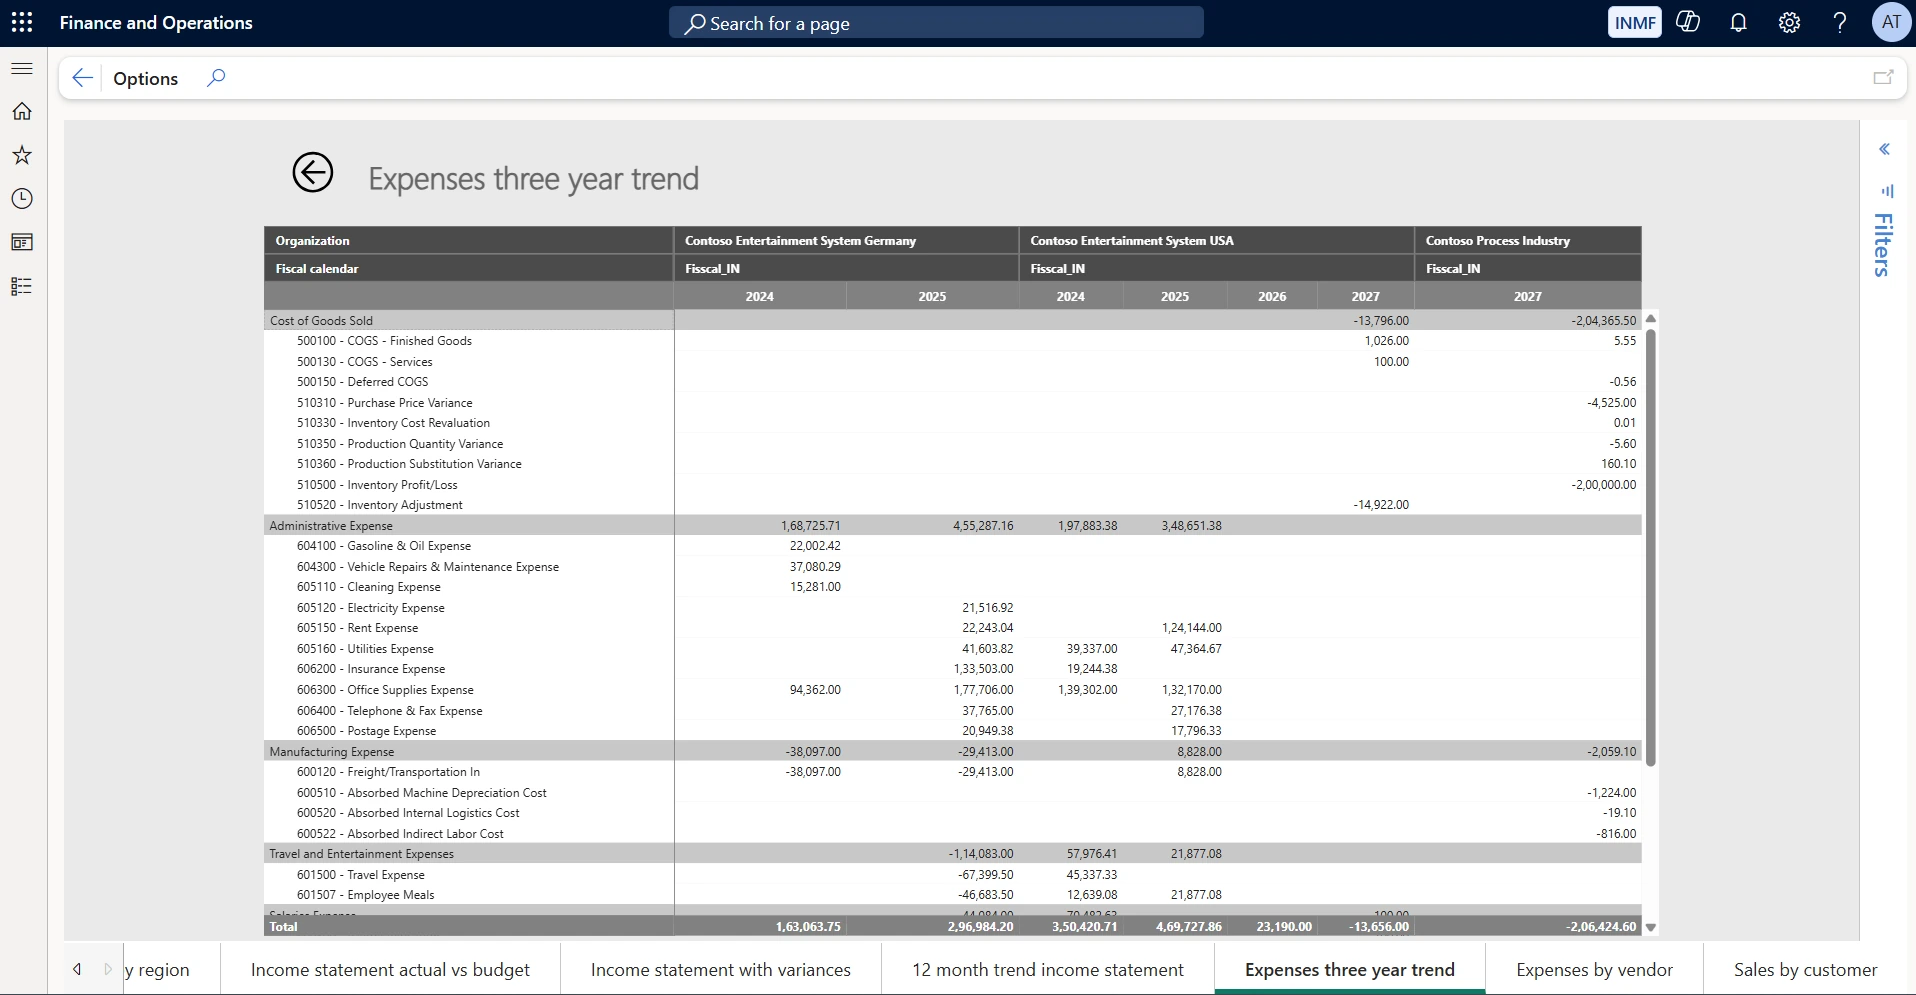1916x995 pixels.
Task: Click the table vertical scrollbar thumb
Action: pyautogui.click(x=1651, y=548)
